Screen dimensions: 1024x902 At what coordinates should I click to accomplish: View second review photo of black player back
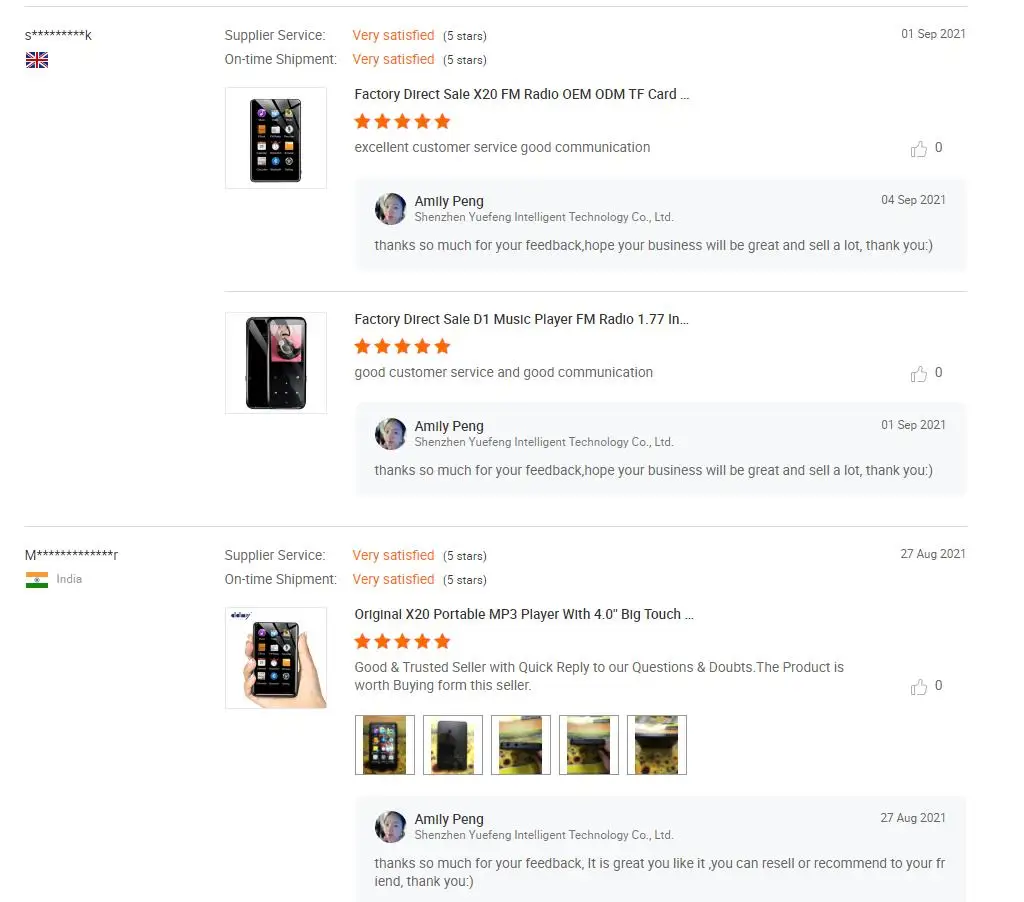(453, 745)
